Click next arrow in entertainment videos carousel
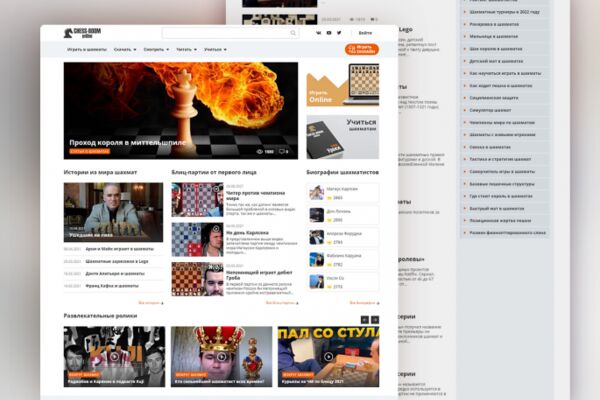This screenshot has height=400, width=600. pos(375,320)
